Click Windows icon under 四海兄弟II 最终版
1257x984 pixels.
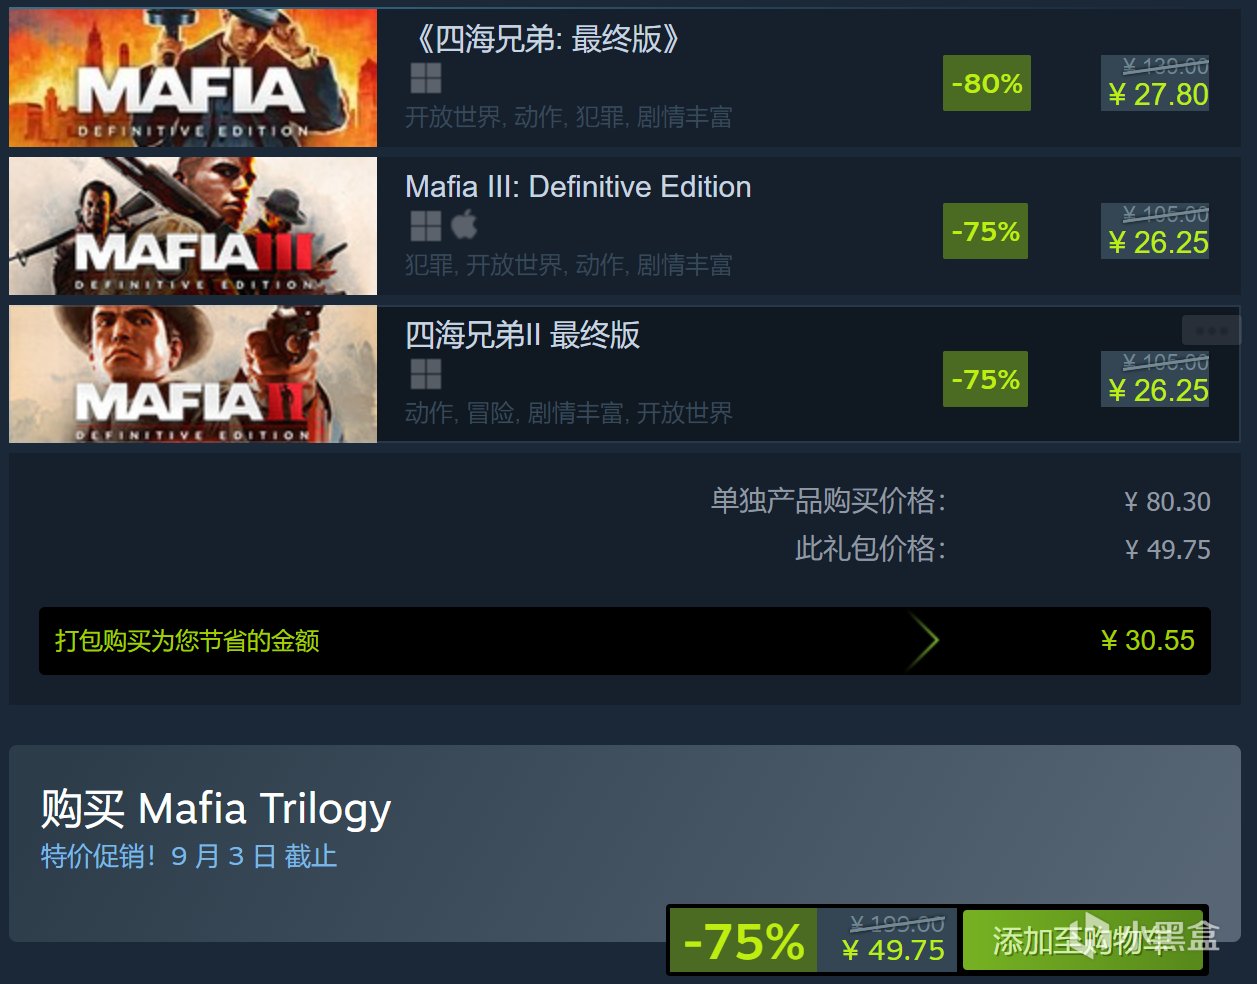click(x=425, y=374)
